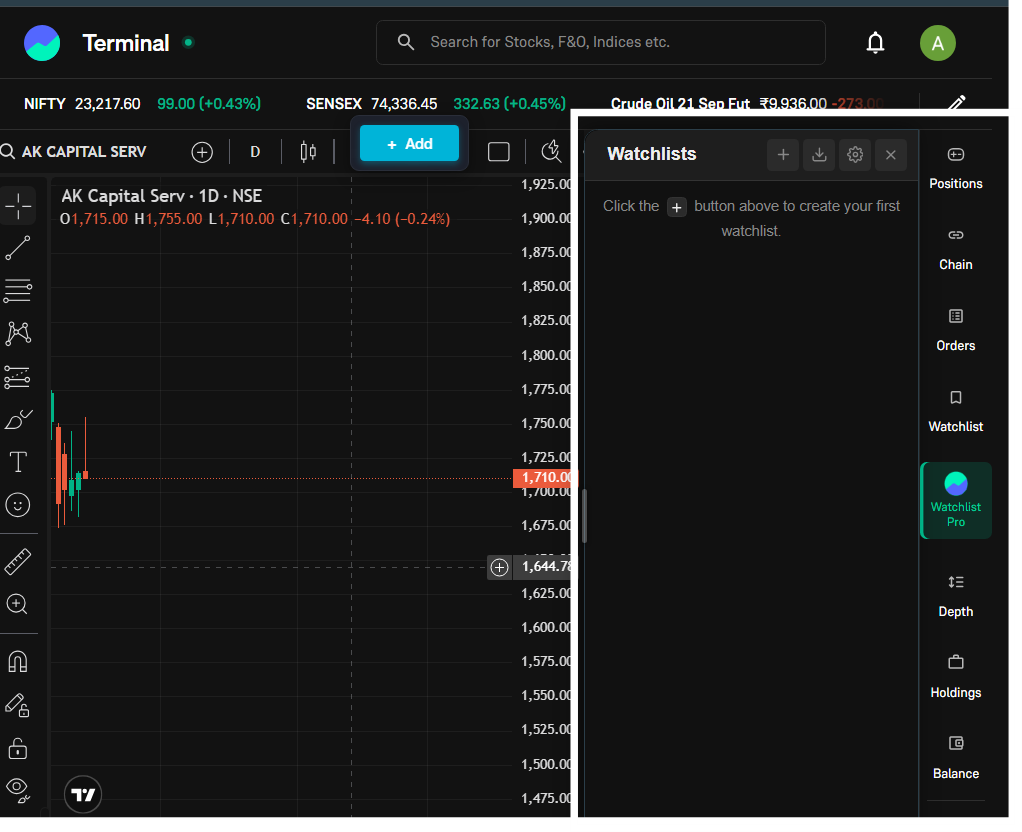This screenshot has height=832, width=1022.
Task: Select the ruler measure tool
Action: click(18, 562)
